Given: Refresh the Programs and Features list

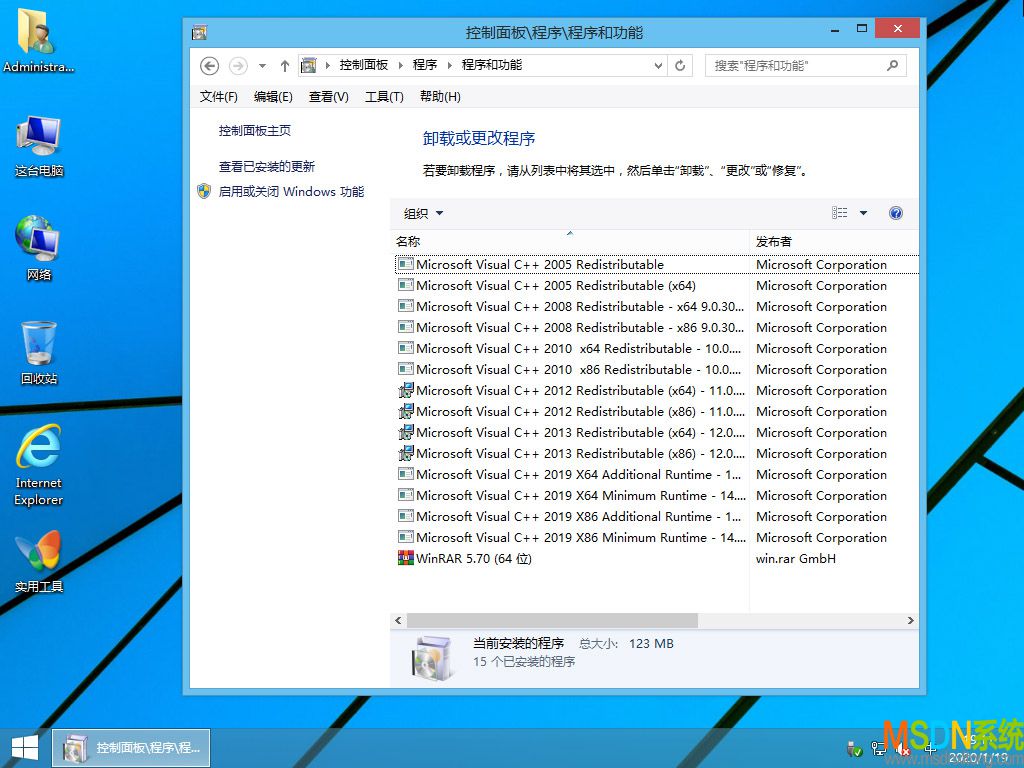Looking at the screenshot, I should coord(680,65).
